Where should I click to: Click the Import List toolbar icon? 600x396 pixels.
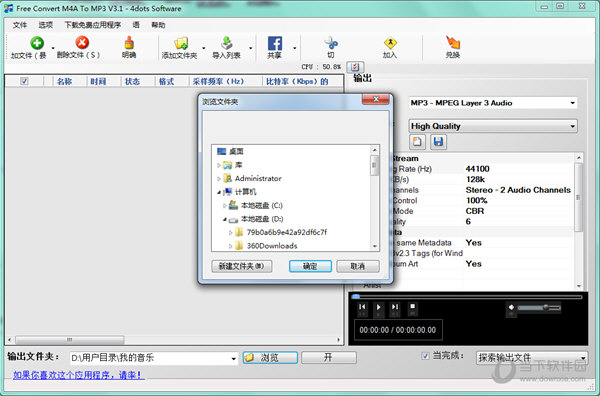[x=227, y=43]
